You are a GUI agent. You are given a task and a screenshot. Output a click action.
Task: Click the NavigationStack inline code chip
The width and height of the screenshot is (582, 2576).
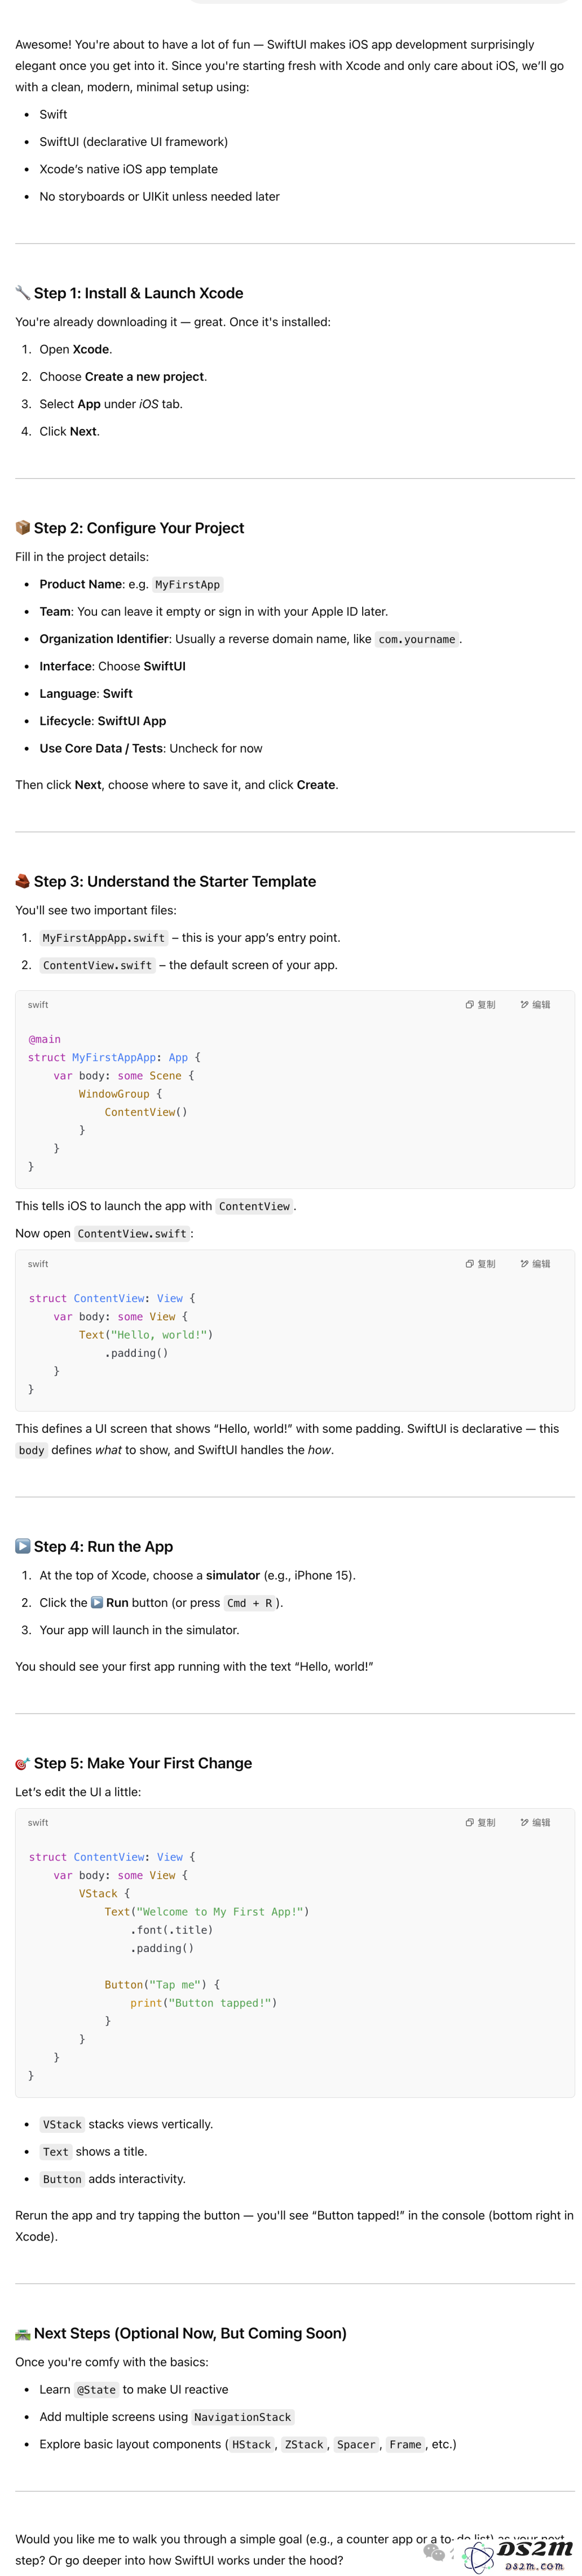coord(243,2416)
